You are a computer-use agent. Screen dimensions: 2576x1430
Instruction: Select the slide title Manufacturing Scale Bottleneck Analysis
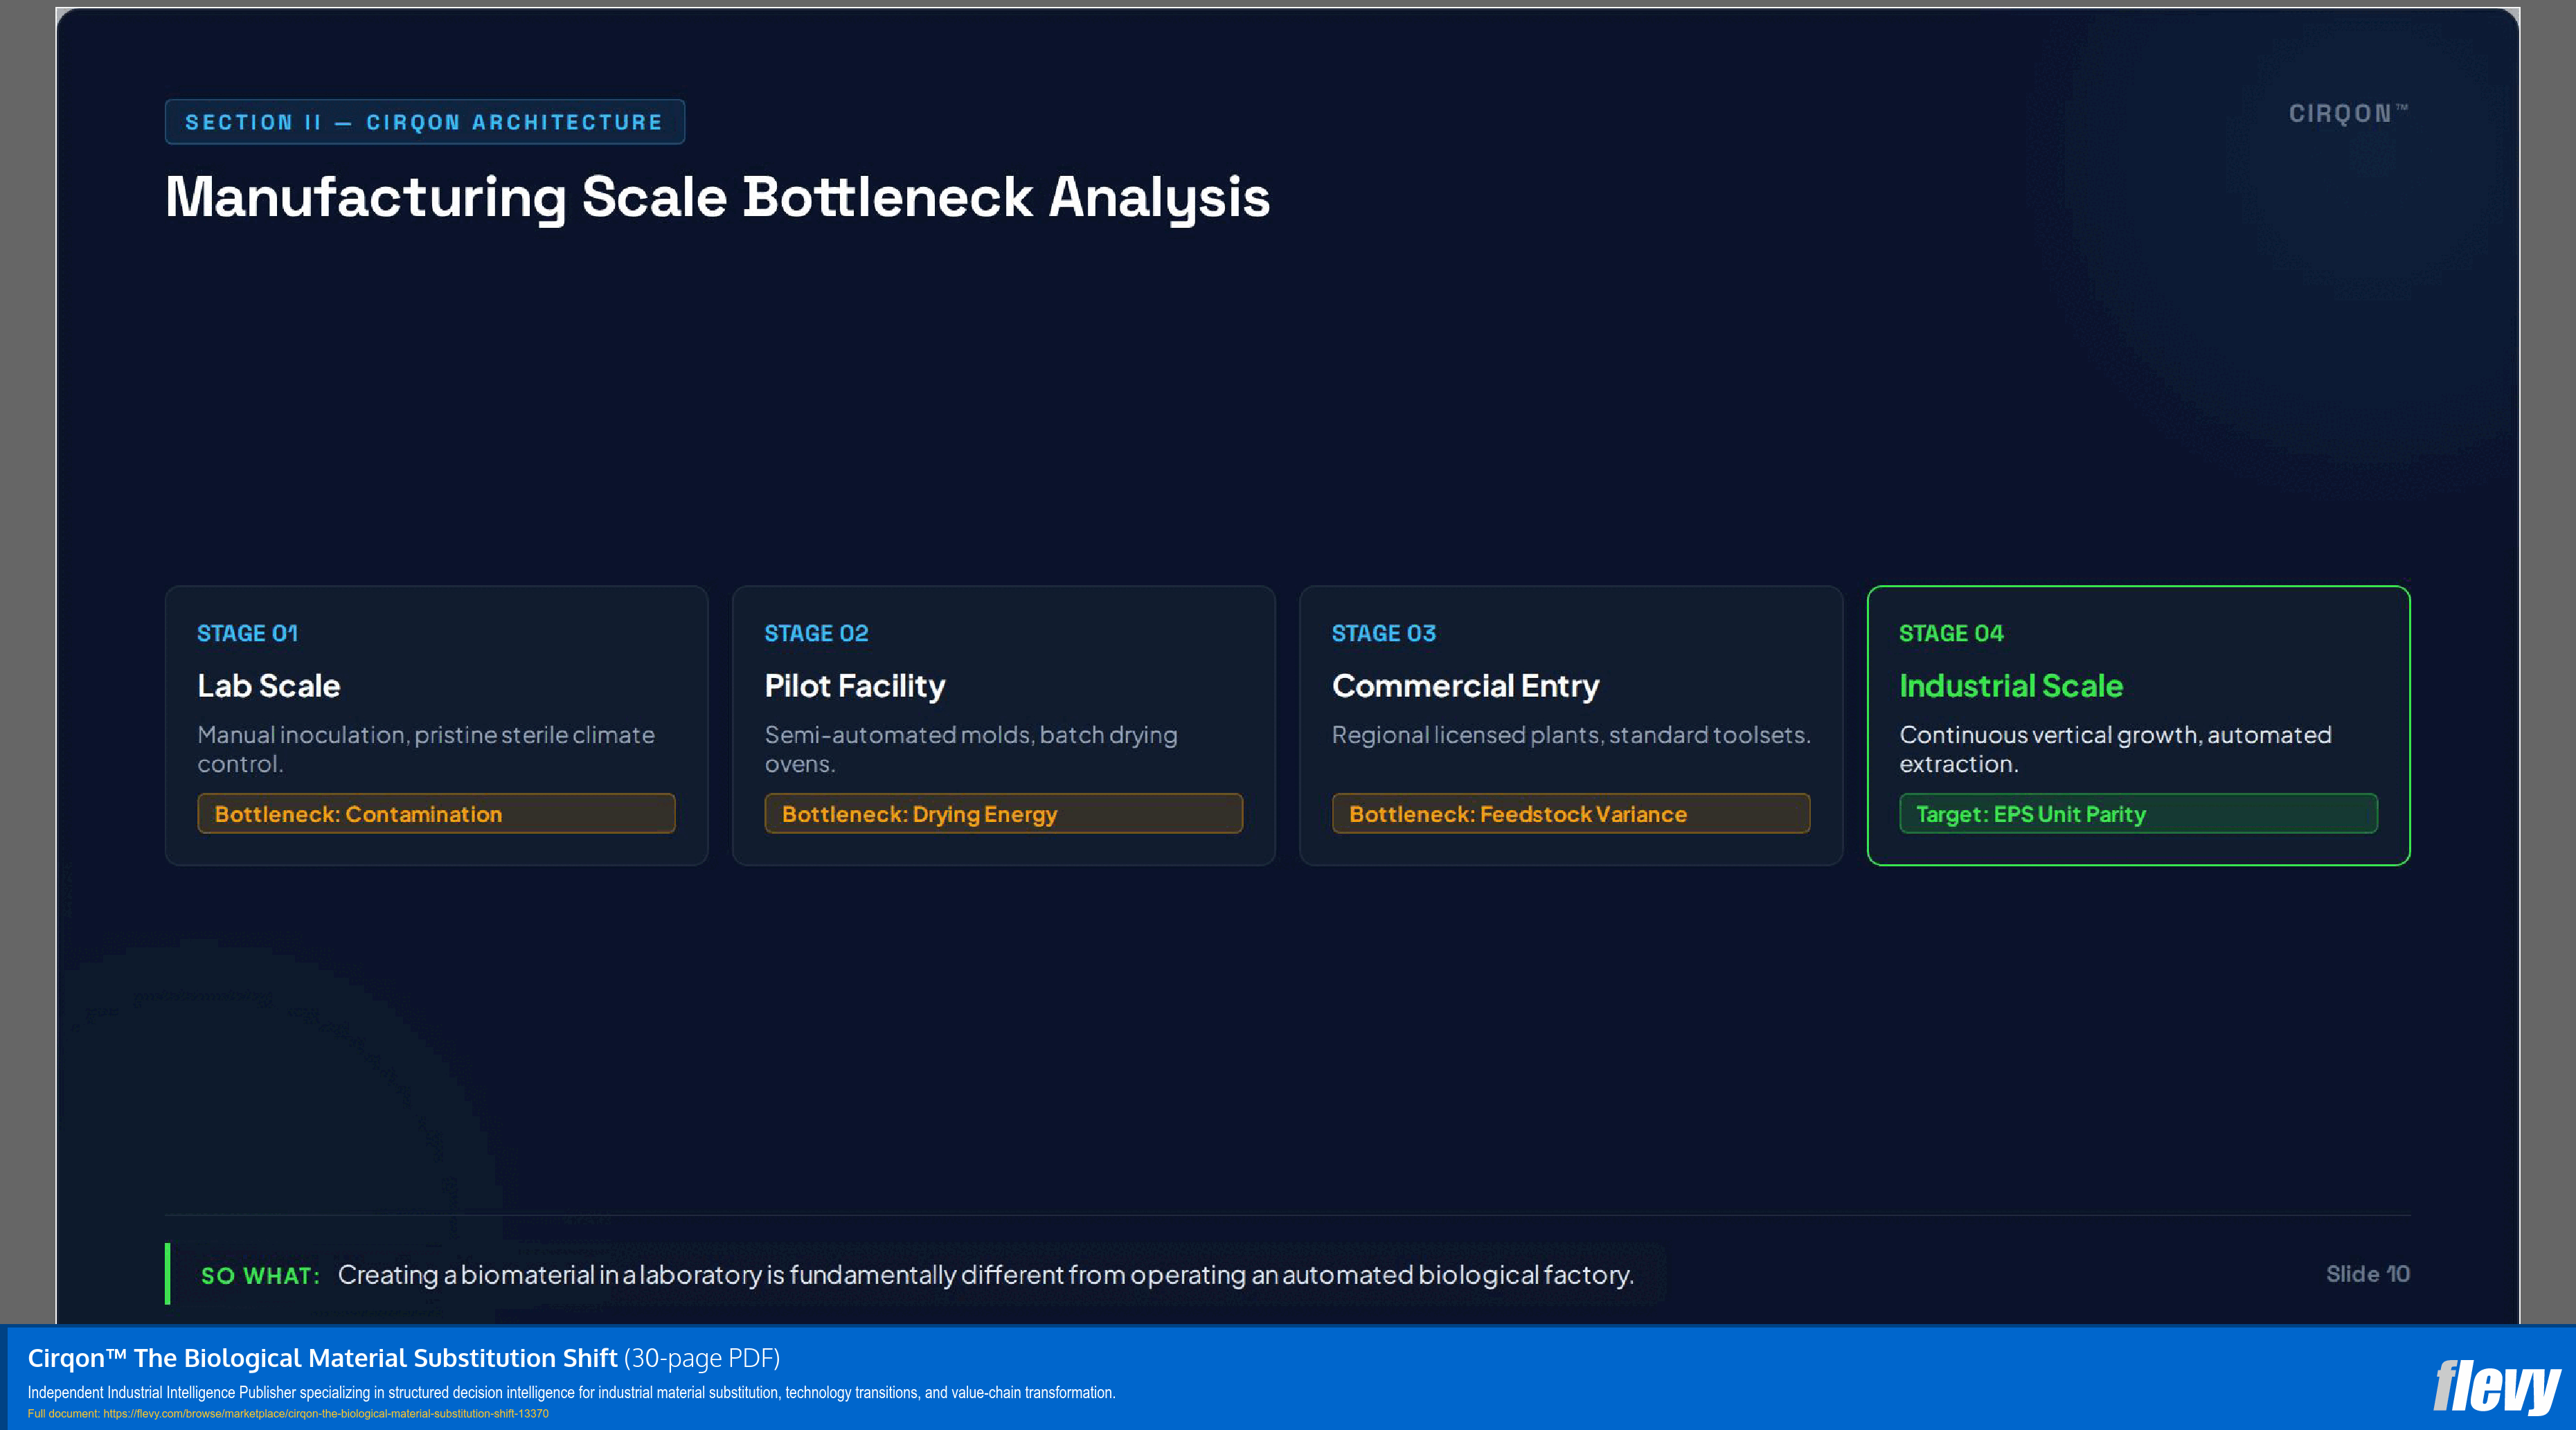(717, 197)
